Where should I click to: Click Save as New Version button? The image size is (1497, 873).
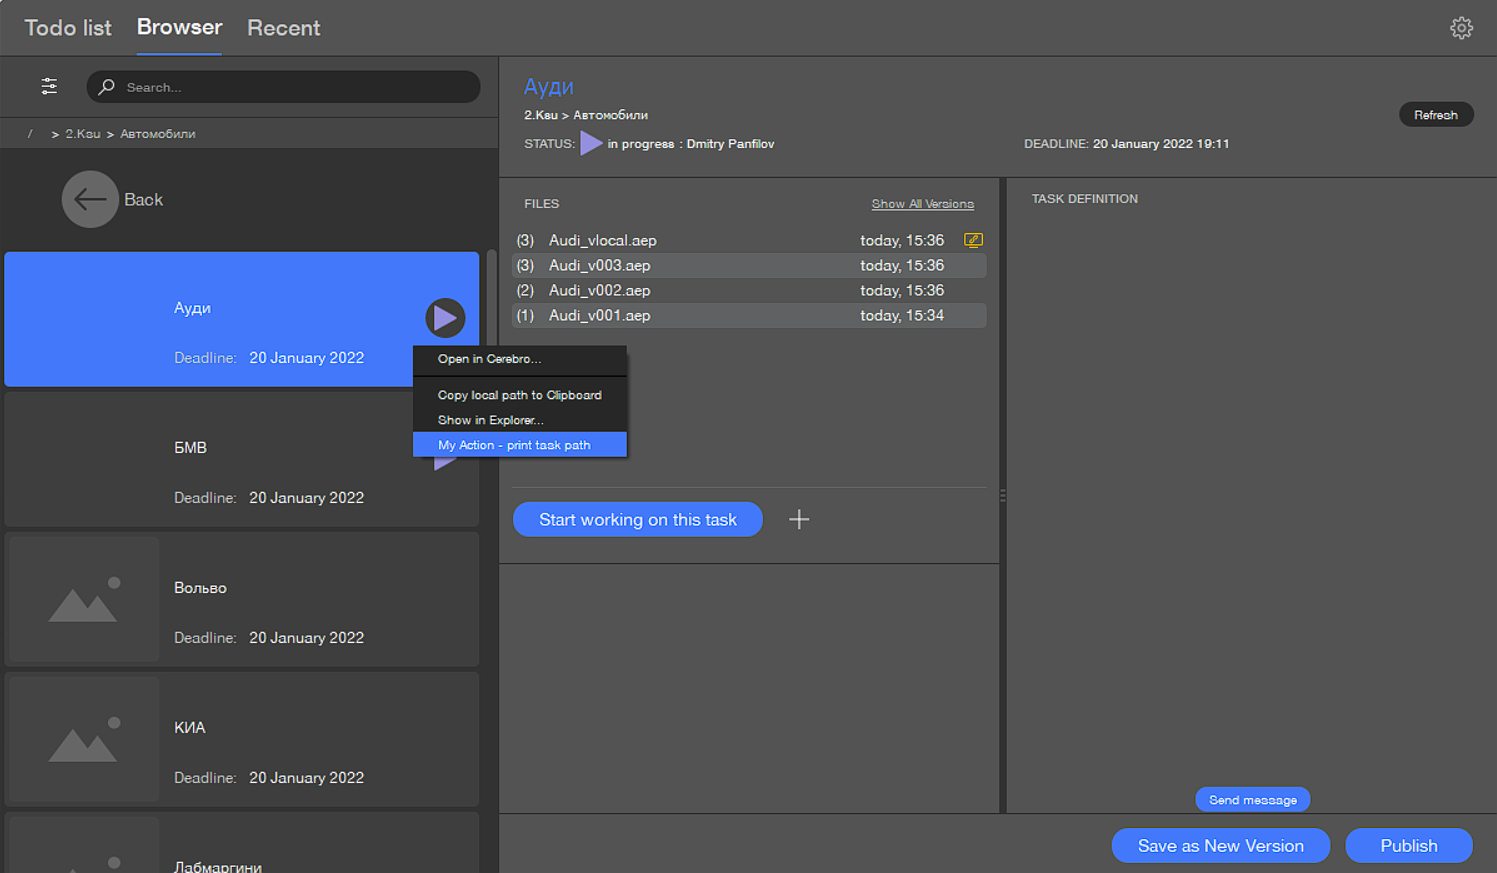(1221, 846)
